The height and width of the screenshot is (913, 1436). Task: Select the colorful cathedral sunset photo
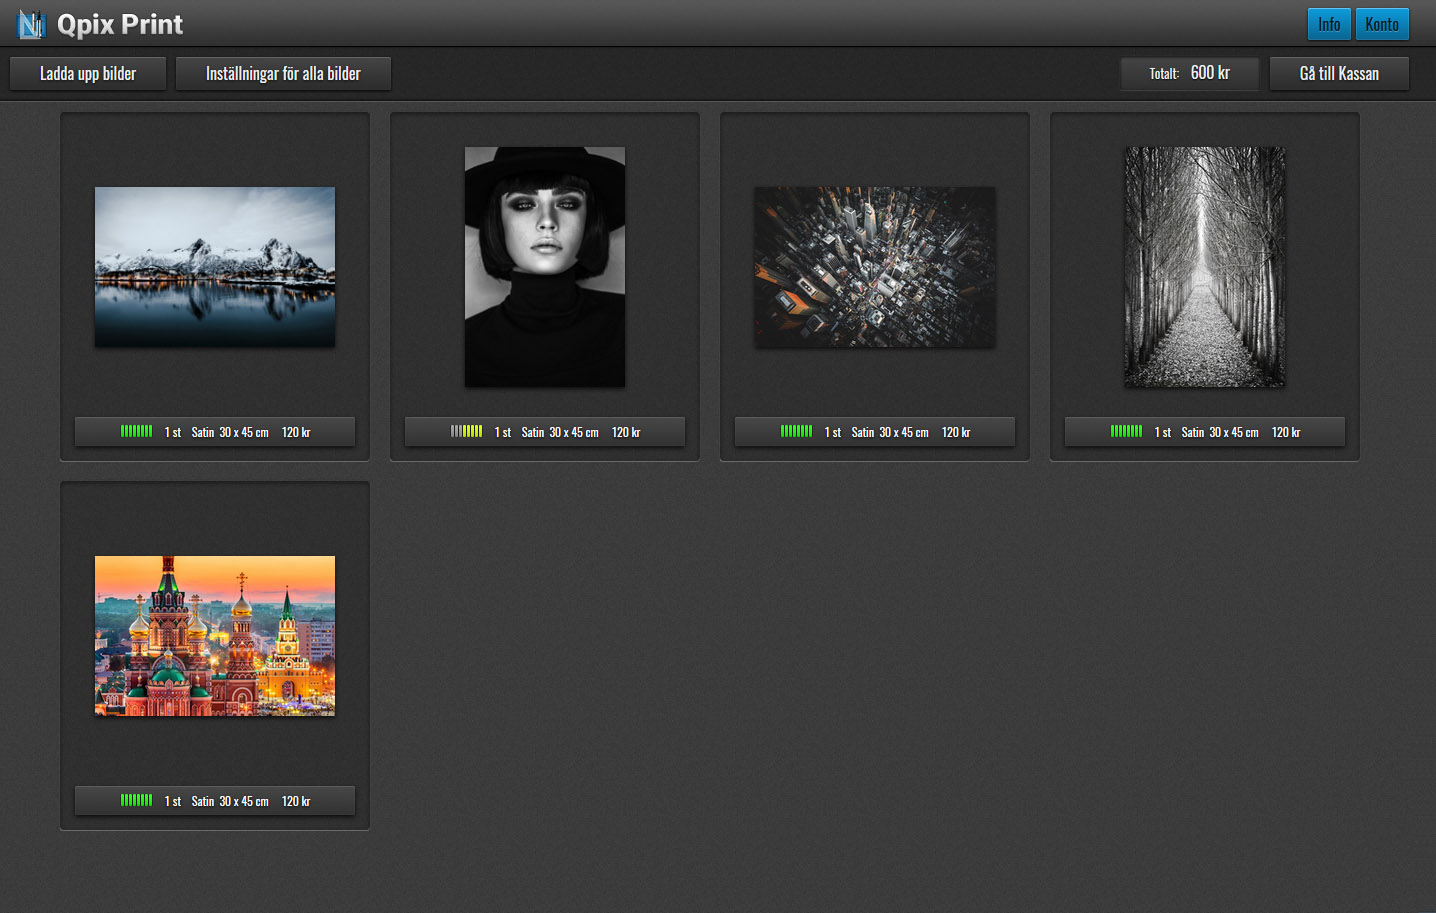215,636
